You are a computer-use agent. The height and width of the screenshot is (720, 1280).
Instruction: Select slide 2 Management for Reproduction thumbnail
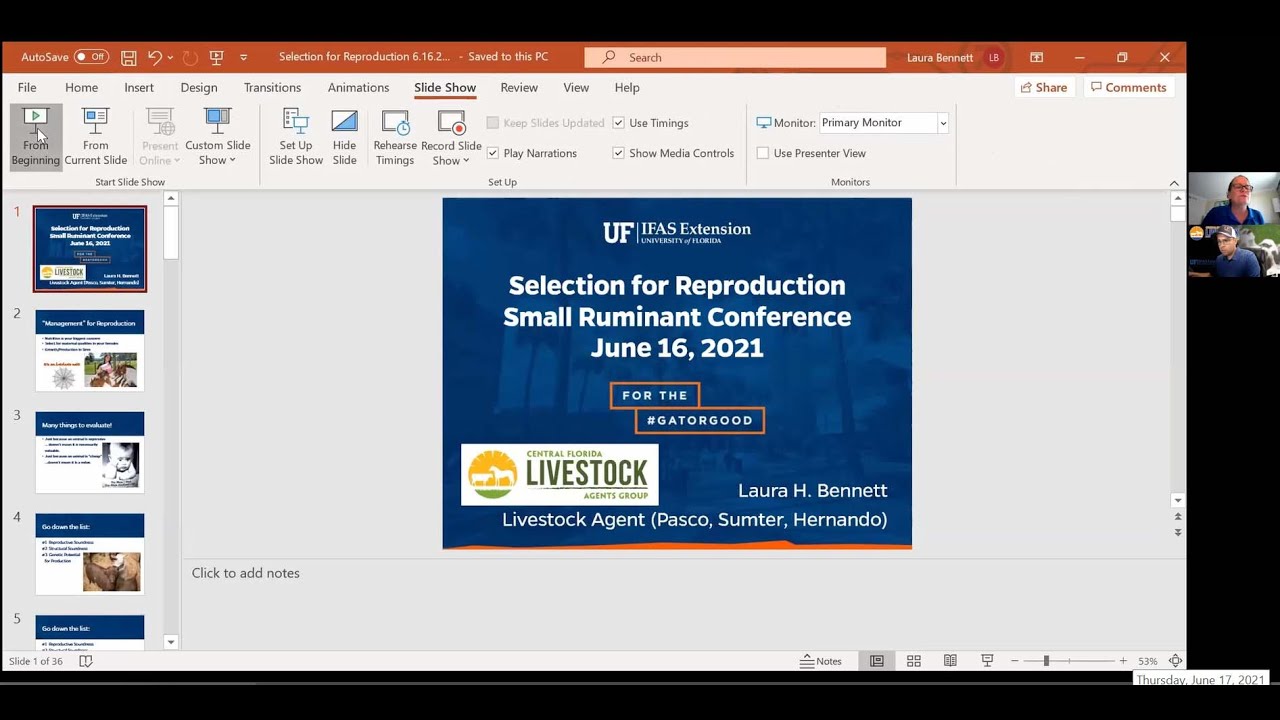tap(90, 351)
